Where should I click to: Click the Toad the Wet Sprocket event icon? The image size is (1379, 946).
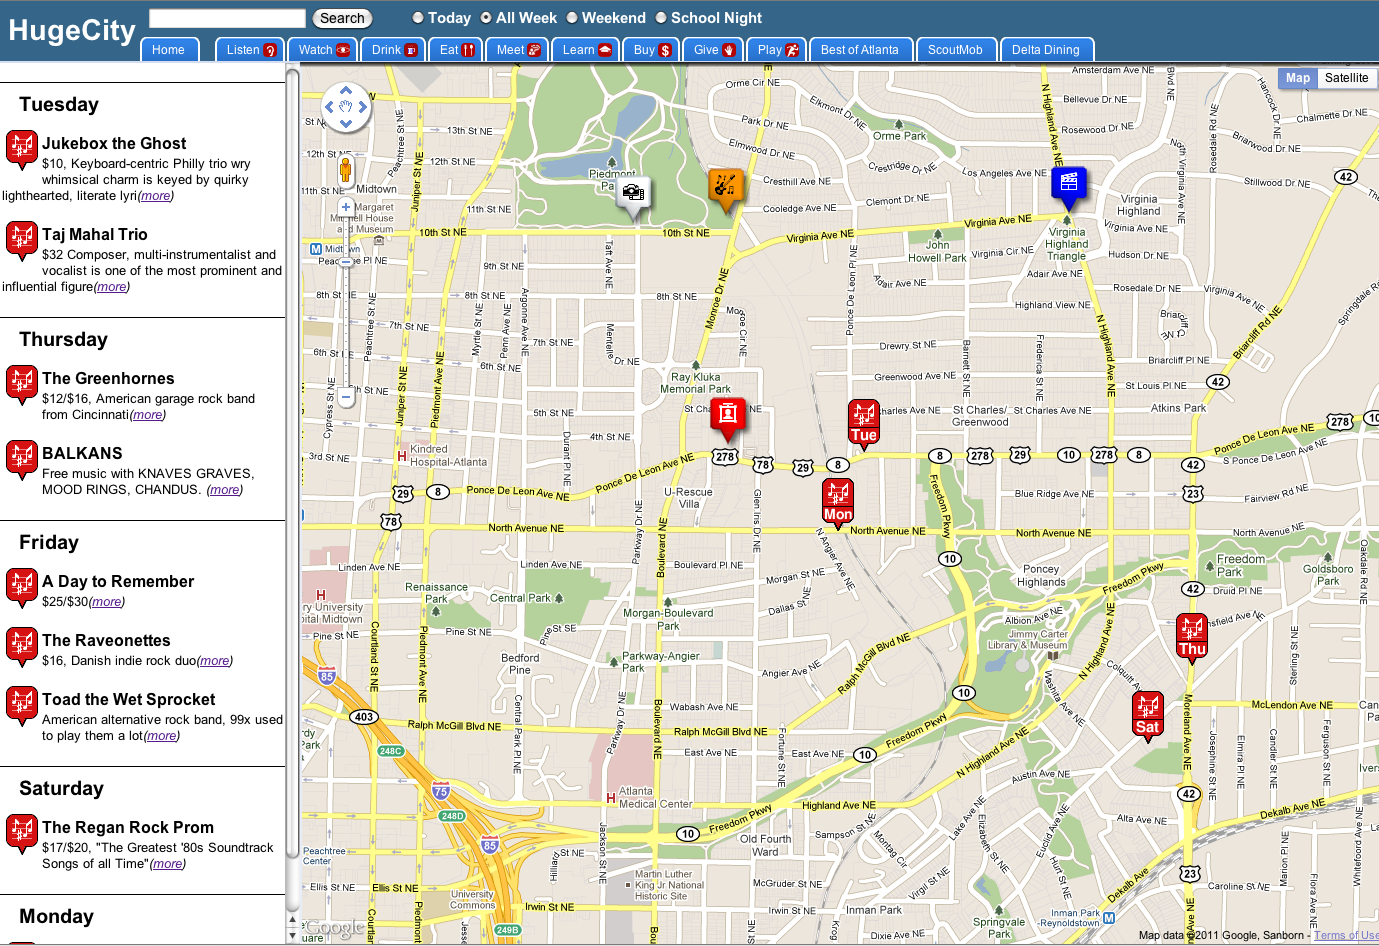(22, 705)
